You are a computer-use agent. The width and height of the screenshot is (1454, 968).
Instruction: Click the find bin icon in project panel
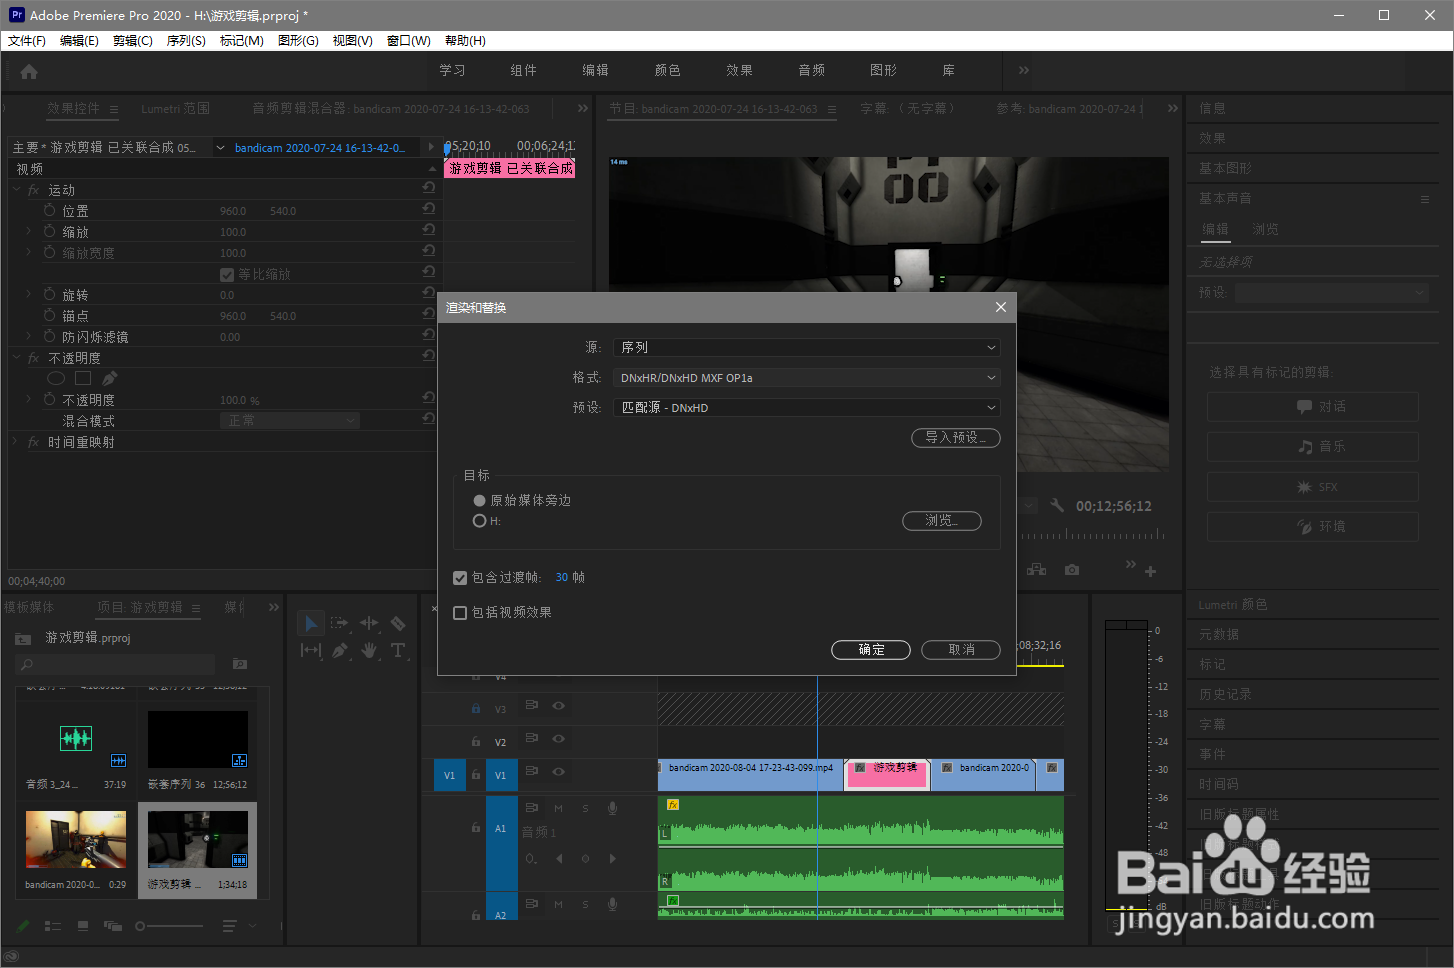(x=240, y=664)
